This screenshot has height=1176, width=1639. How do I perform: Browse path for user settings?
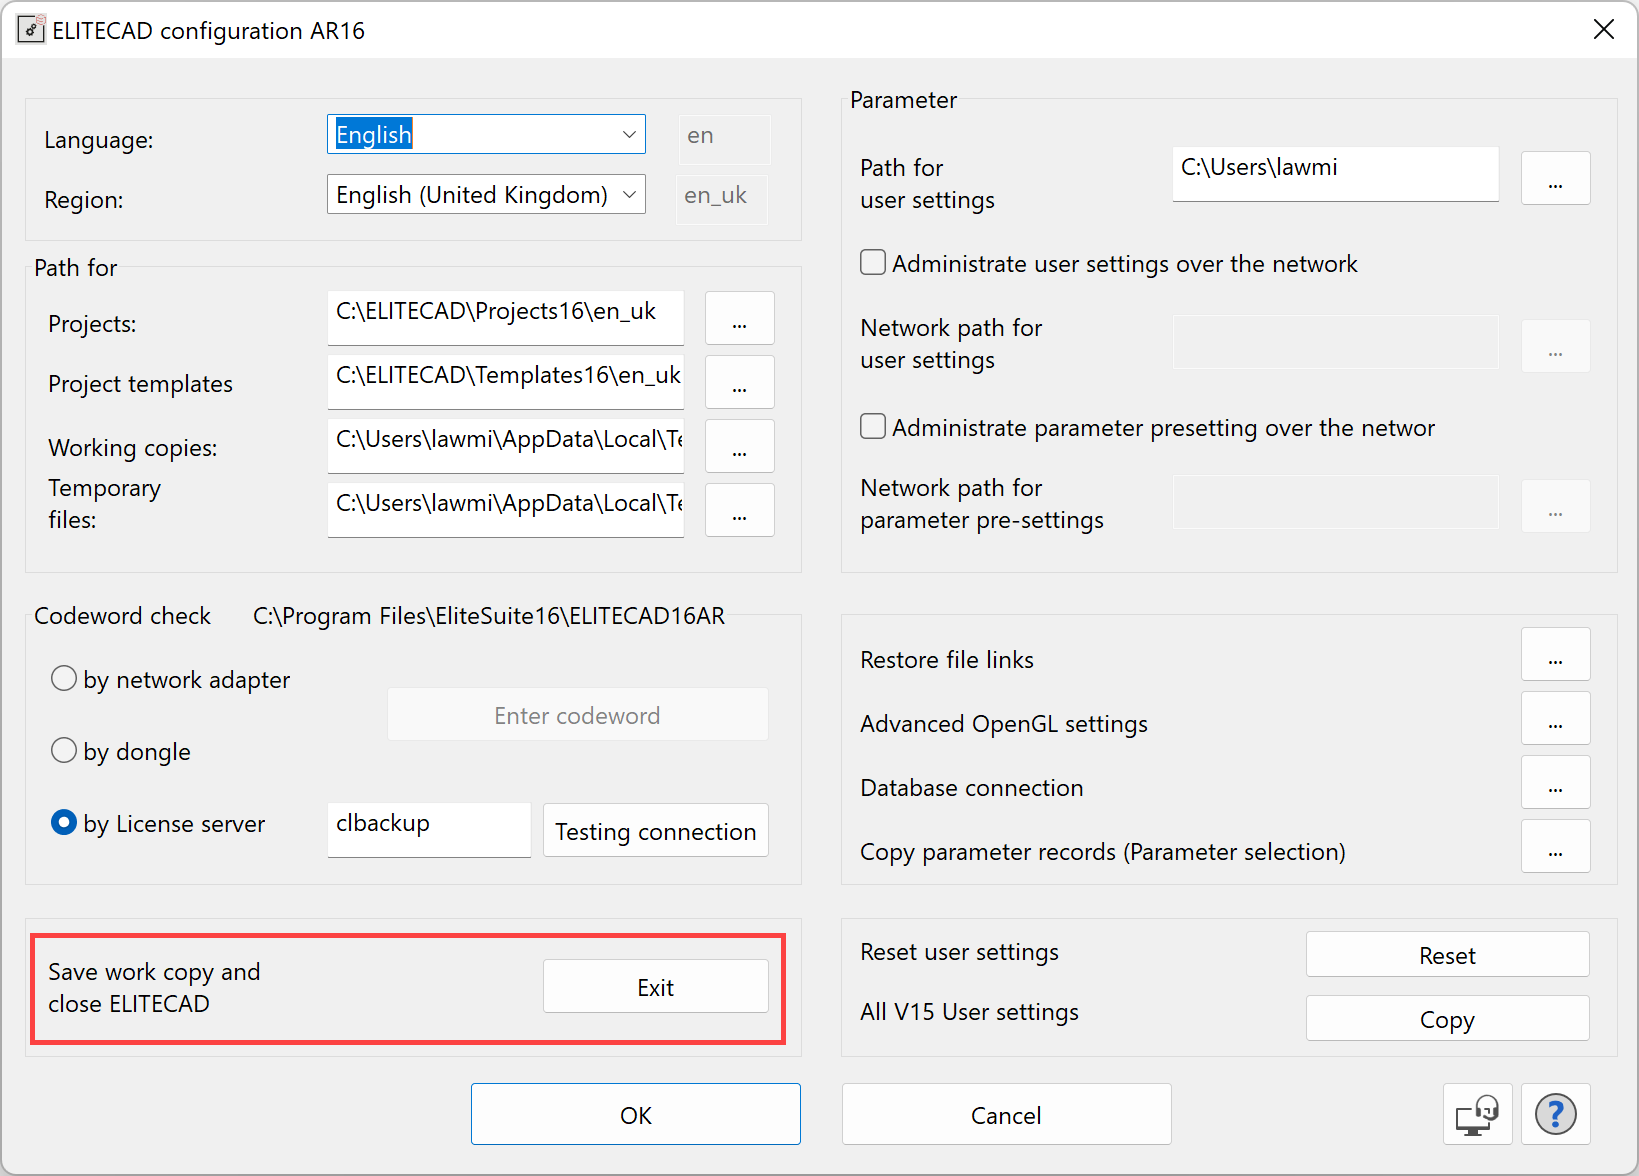click(x=1555, y=178)
